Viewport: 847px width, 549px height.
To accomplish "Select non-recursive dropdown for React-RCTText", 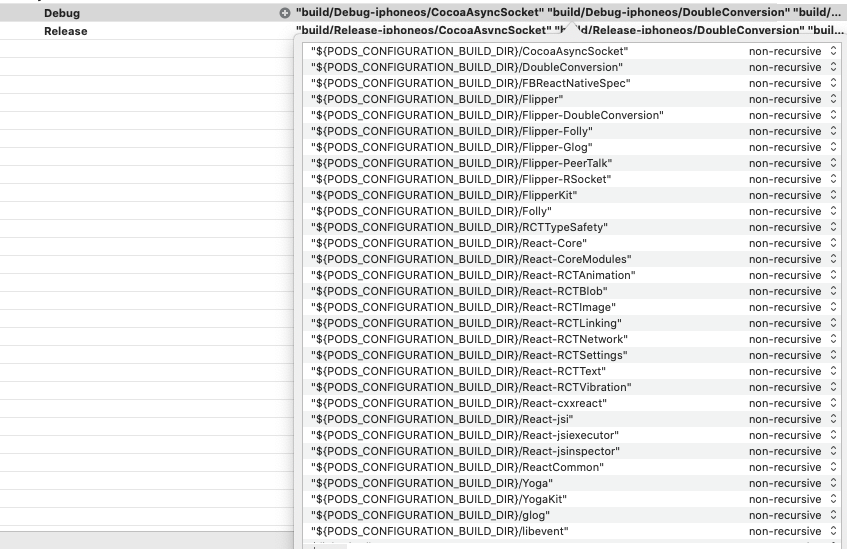I will [x=792, y=371].
